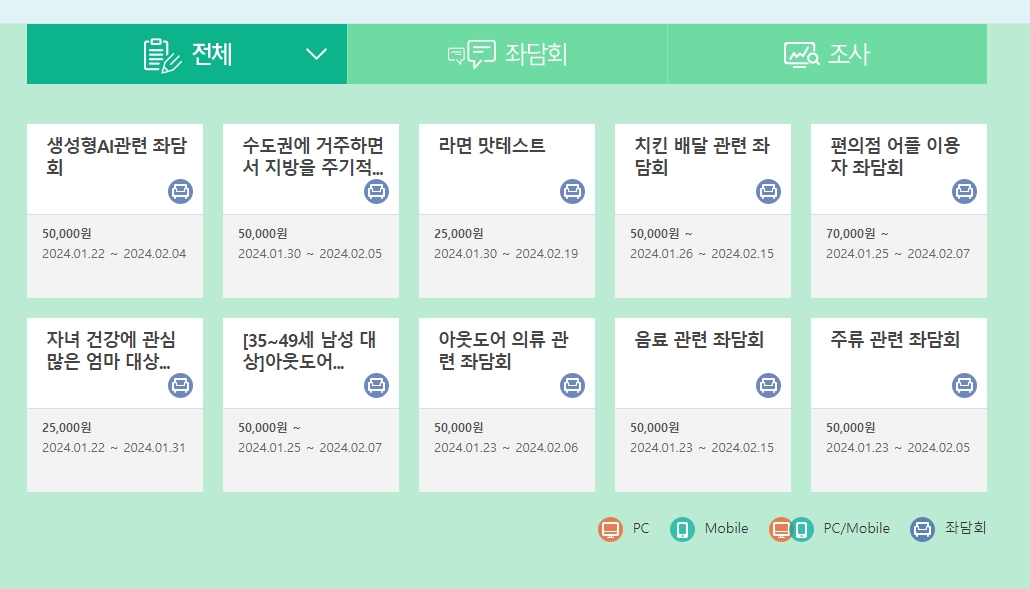
Task: Click the 좌담회 legend icon at bottom right
Action: (921, 529)
